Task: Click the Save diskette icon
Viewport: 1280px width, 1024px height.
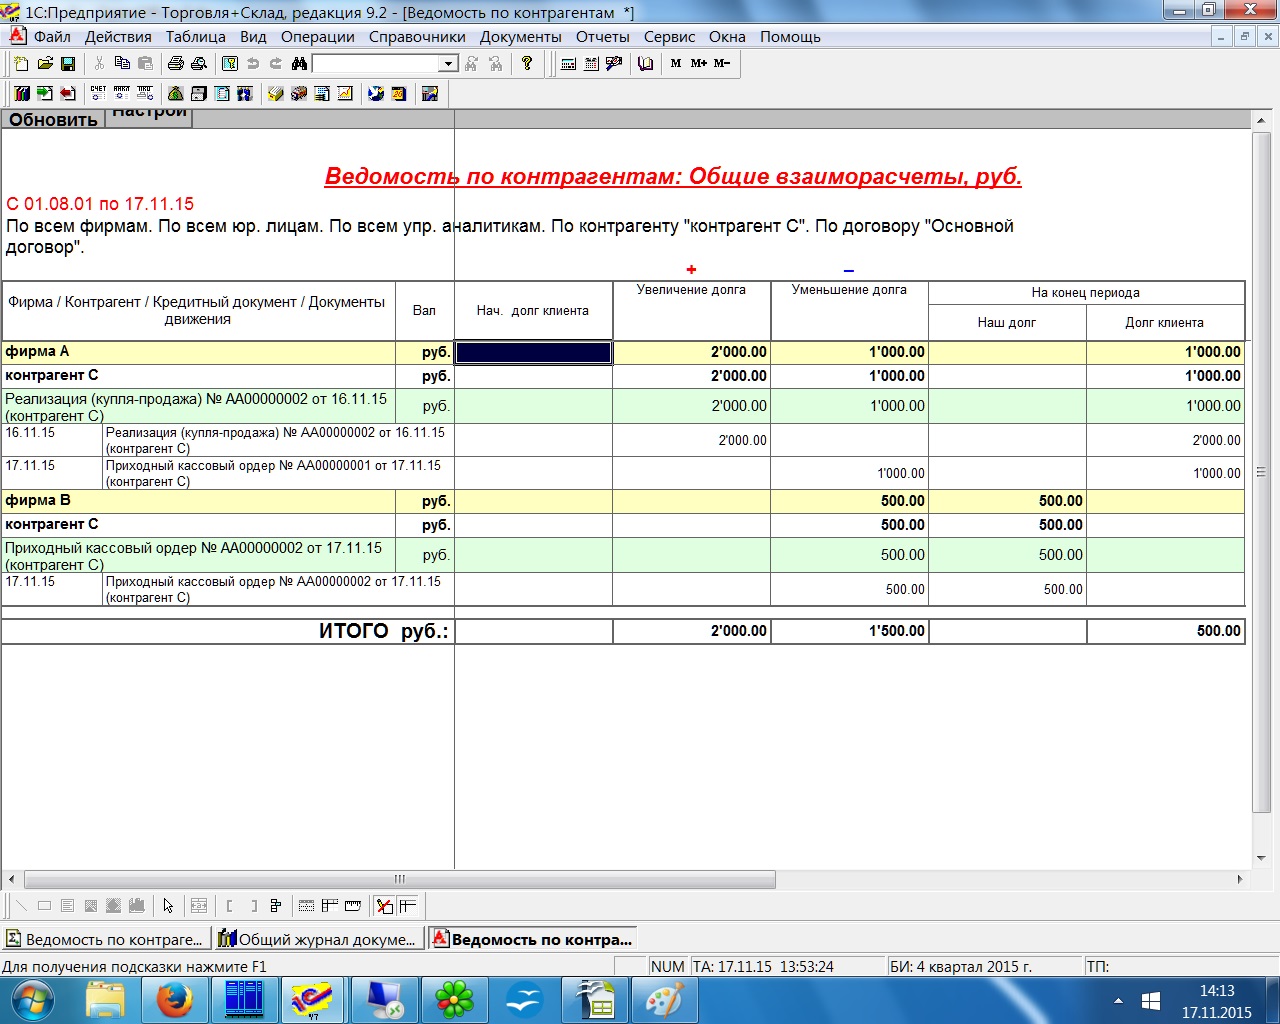Action: coord(68,64)
